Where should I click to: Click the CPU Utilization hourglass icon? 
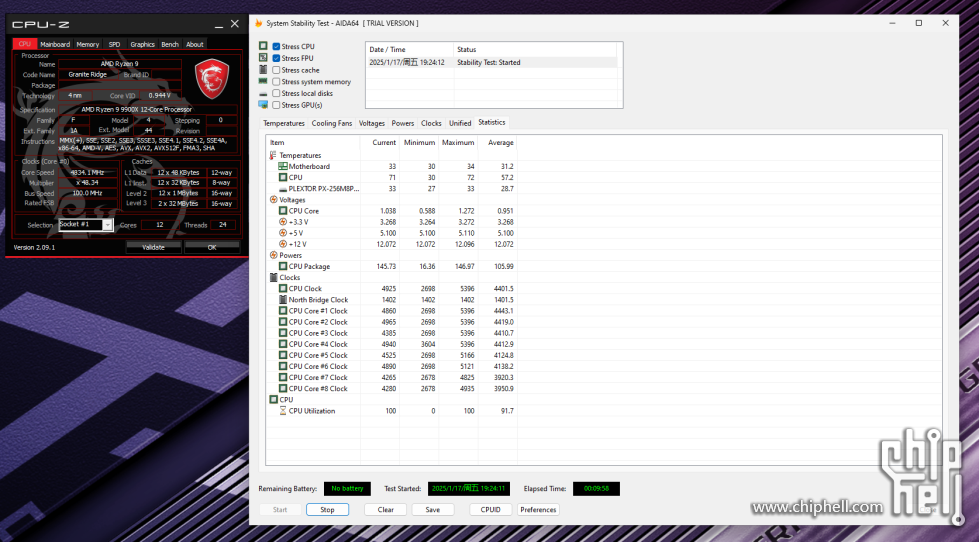tap(283, 411)
